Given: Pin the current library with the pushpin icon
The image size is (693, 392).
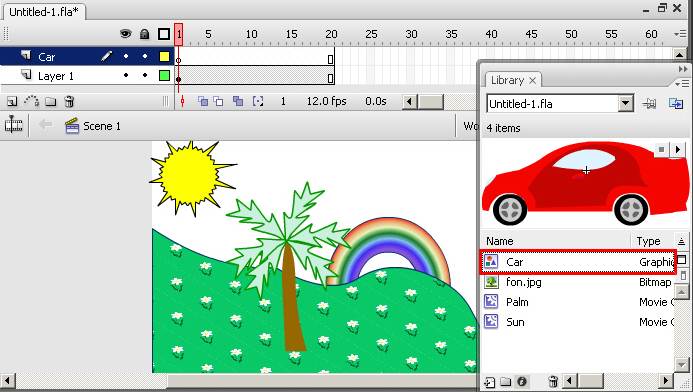Looking at the screenshot, I should (649, 104).
